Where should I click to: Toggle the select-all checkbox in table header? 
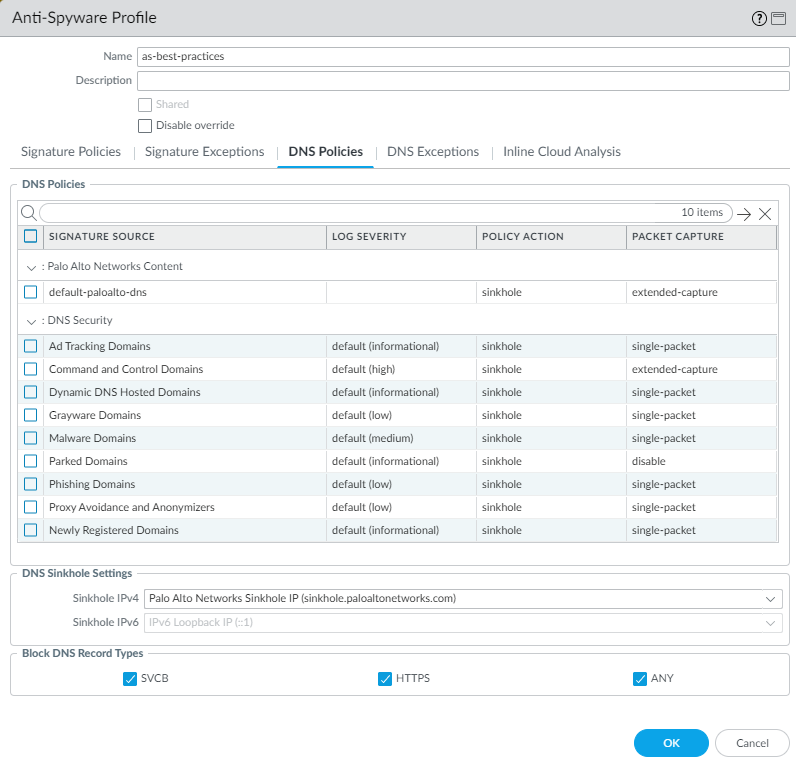pos(31,237)
